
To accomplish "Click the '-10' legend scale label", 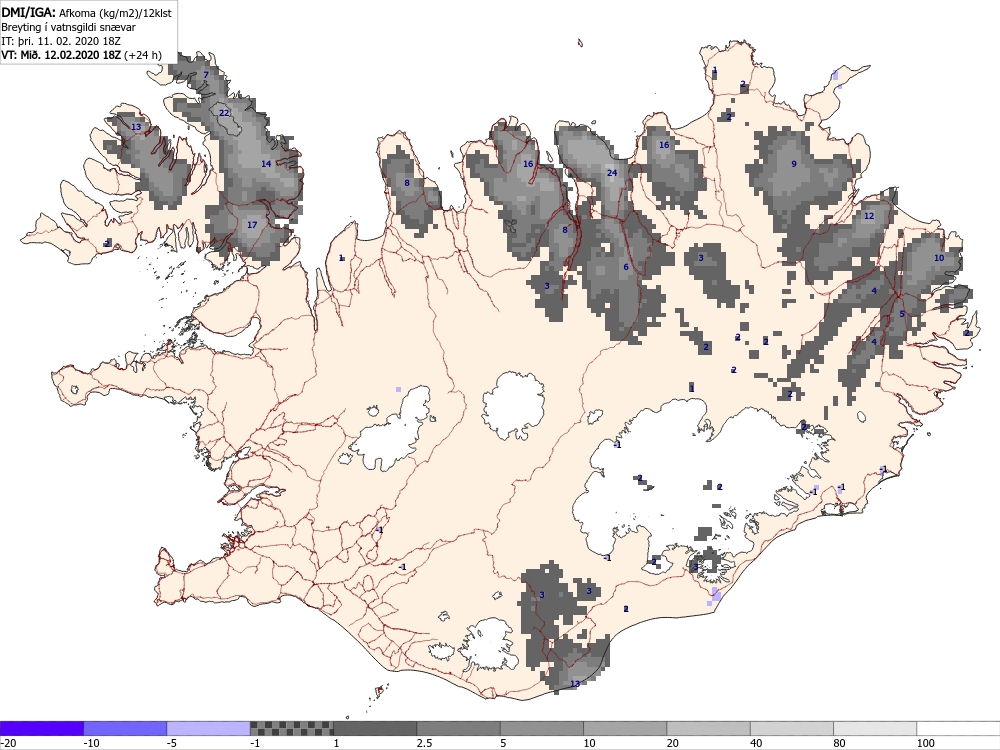I will click(x=91, y=743).
